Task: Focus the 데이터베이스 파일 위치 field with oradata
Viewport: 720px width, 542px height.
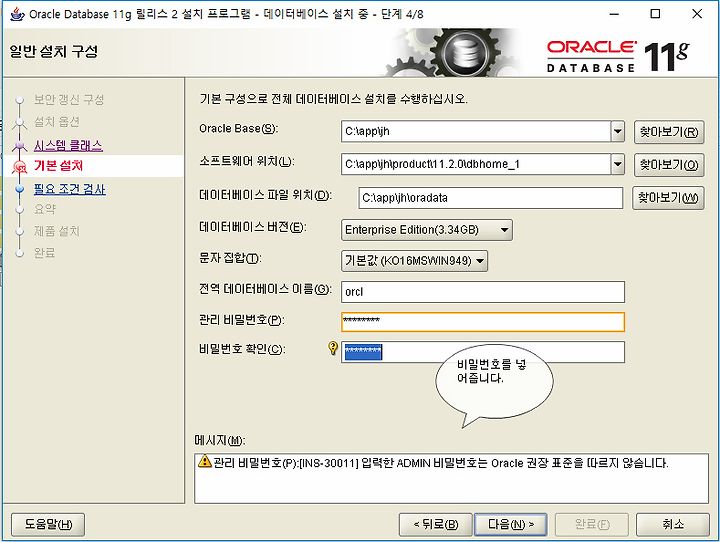Action: [x=490, y=198]
